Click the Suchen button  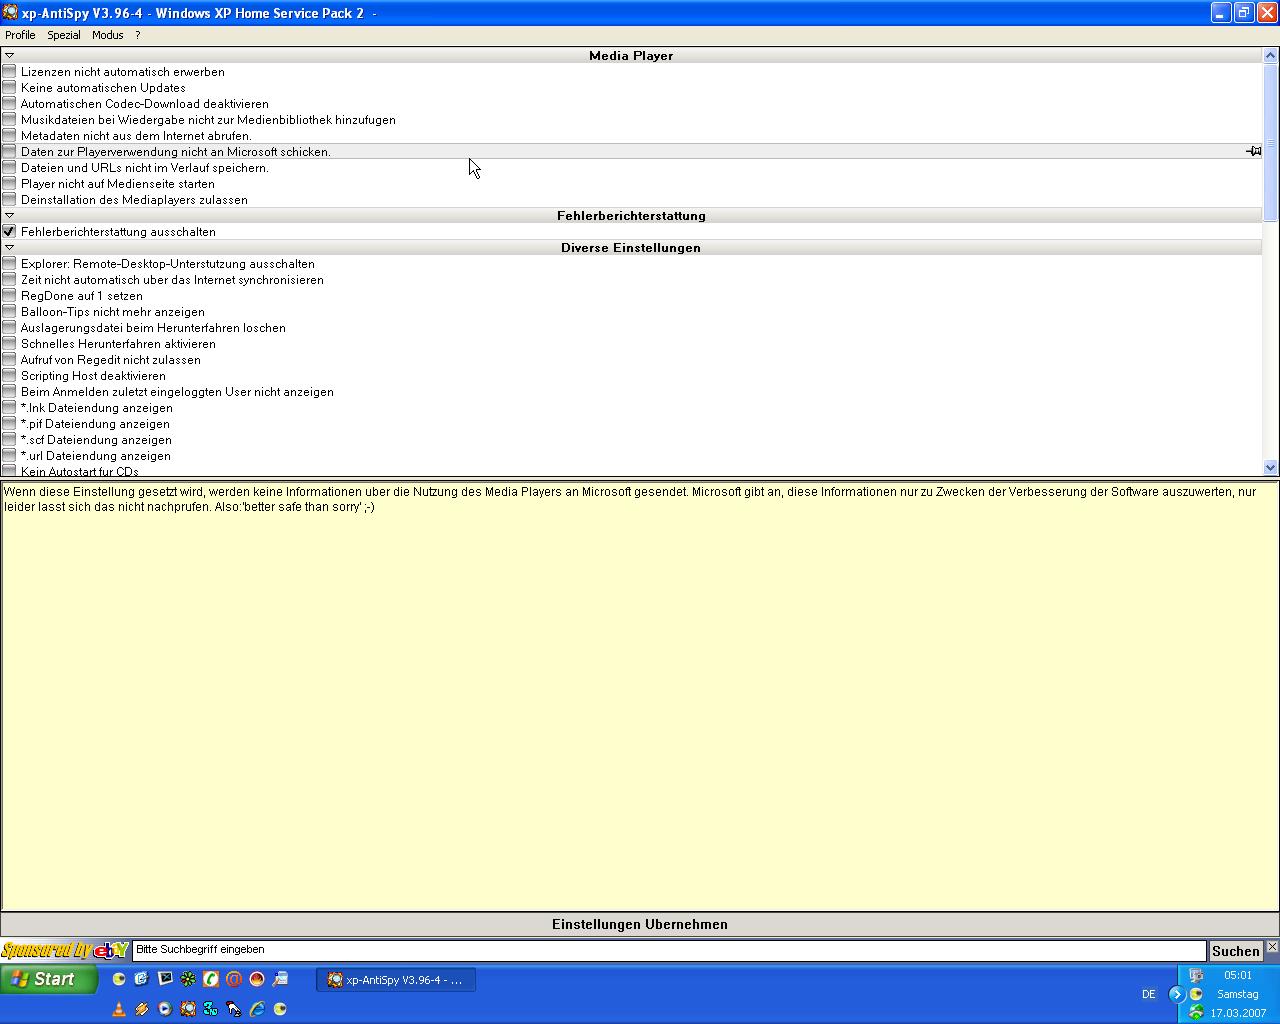(1236, 951)
